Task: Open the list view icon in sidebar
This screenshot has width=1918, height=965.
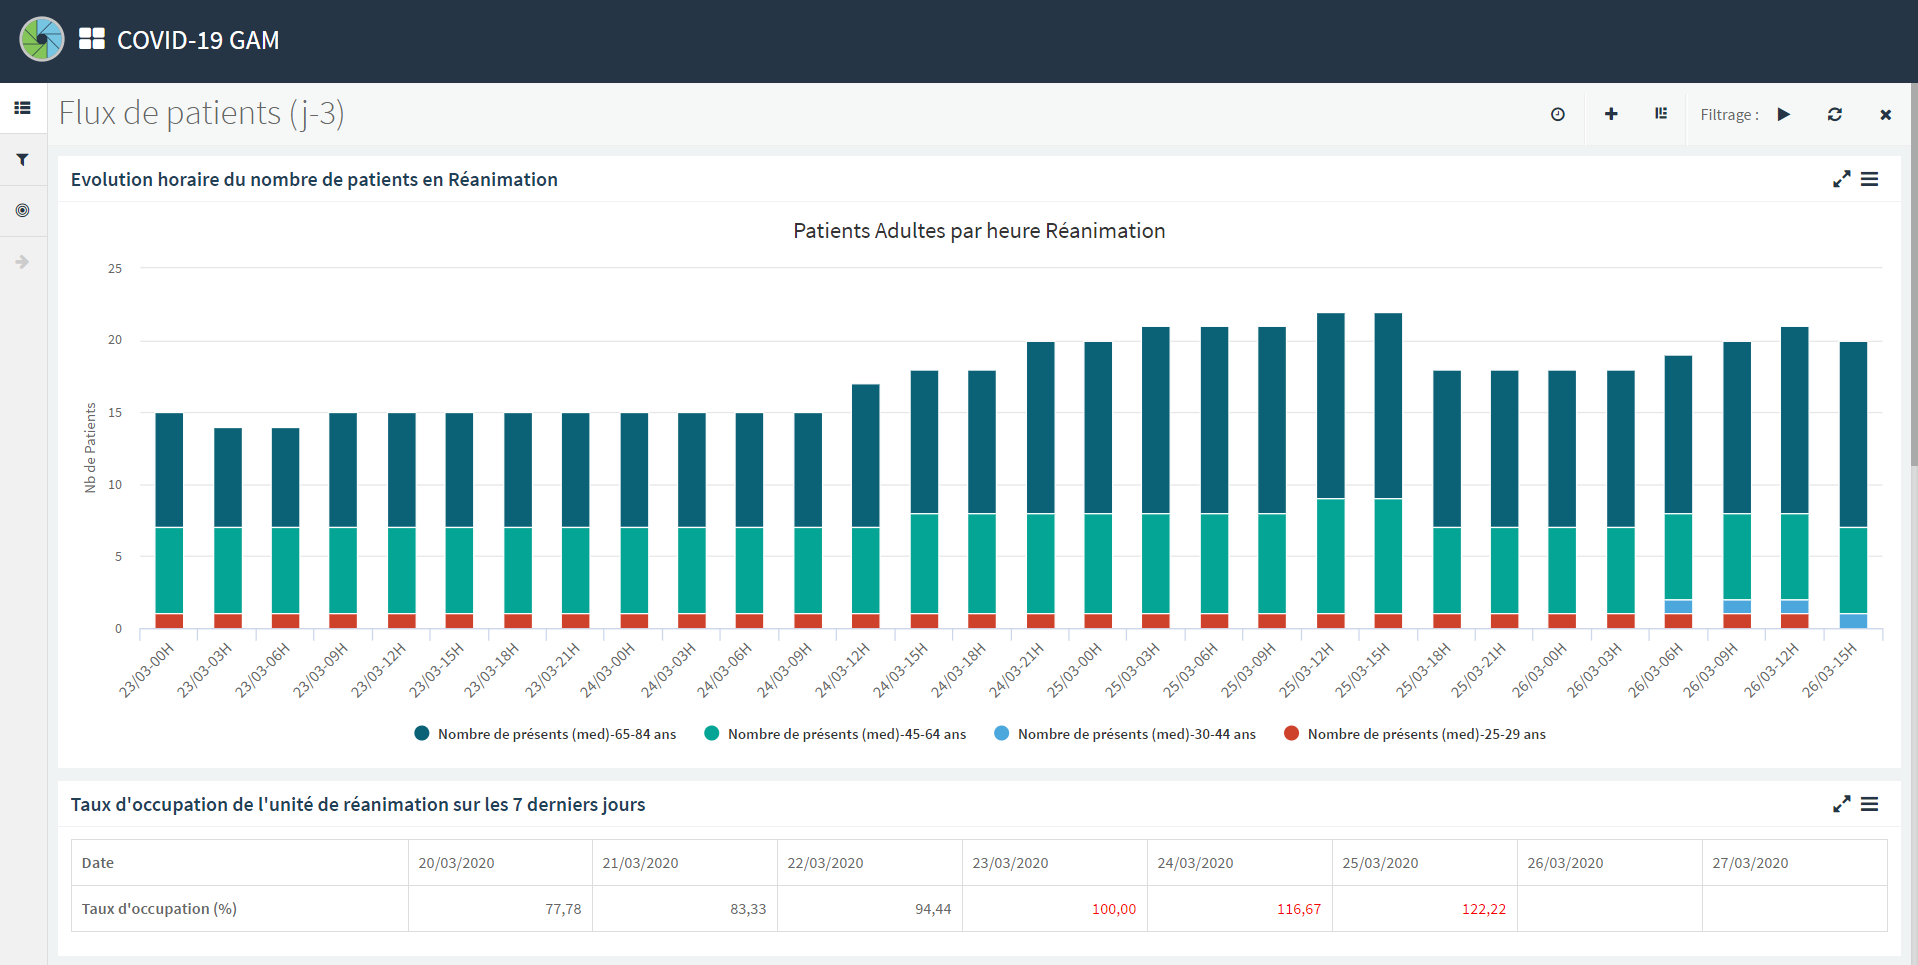Action: [x=22, y=108]
